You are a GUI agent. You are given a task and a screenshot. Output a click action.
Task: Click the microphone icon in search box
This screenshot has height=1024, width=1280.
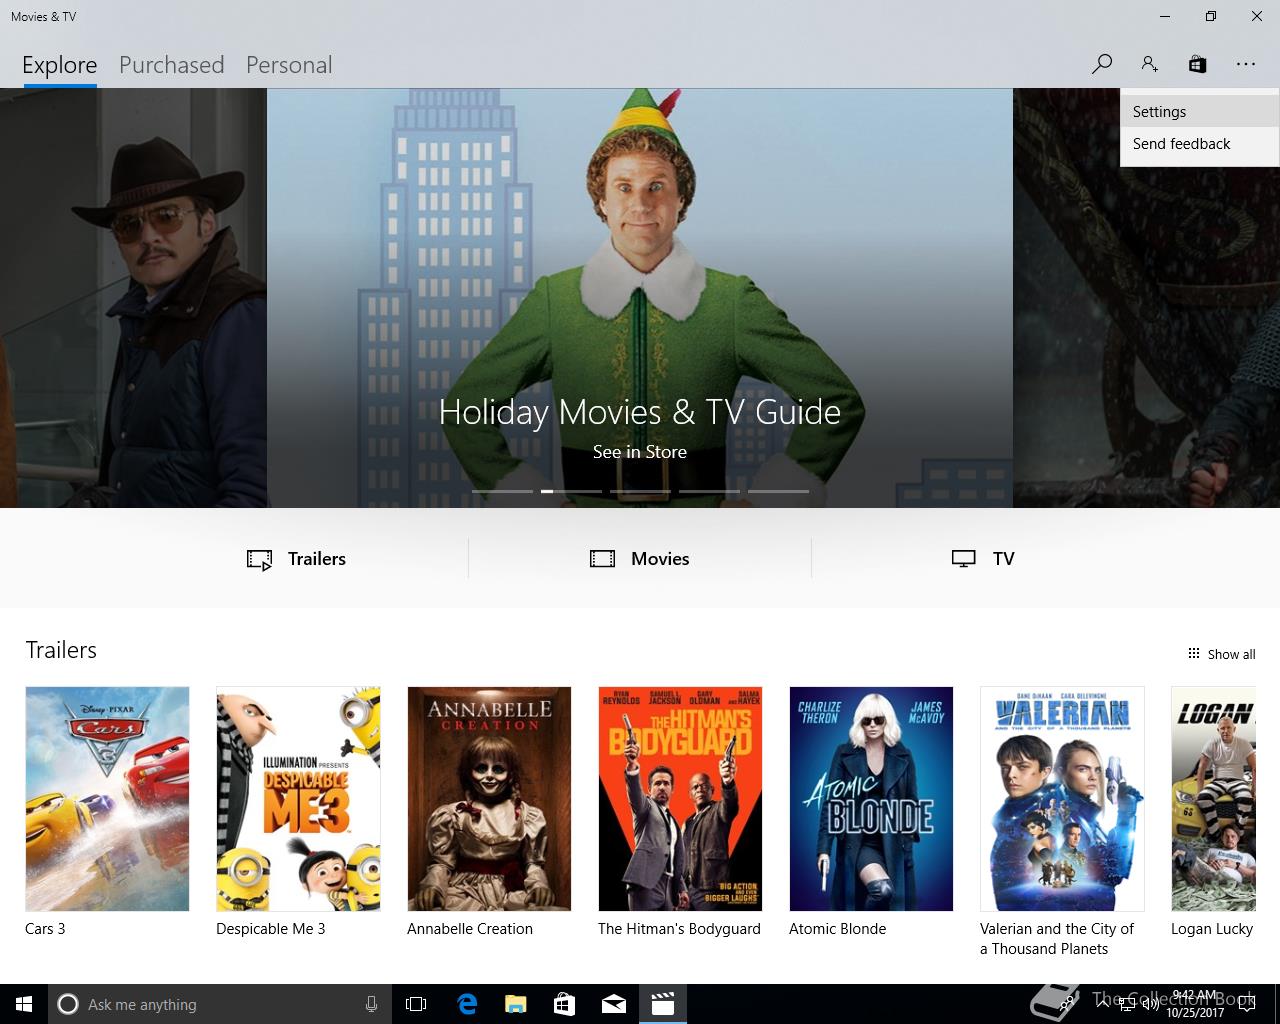371,1004
